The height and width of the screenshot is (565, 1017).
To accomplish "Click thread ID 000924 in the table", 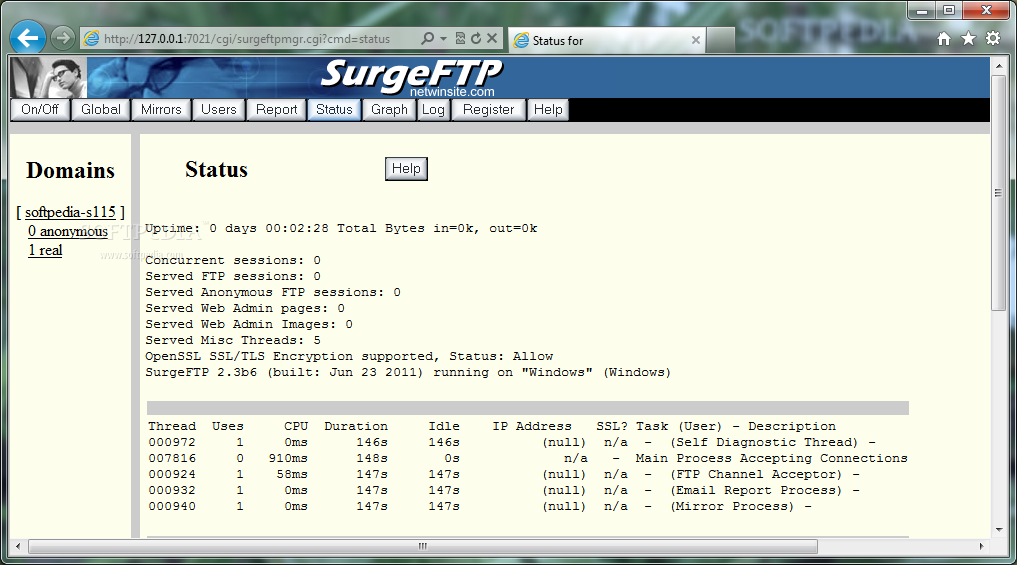I will coord(172,474).
